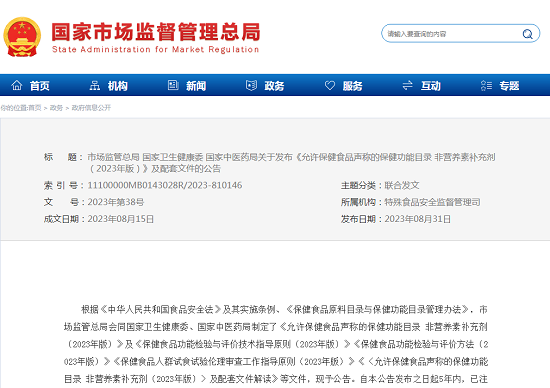Go to 首页 in the breadcrumb
Screen dimensions: 550x388
click(35, 108)
